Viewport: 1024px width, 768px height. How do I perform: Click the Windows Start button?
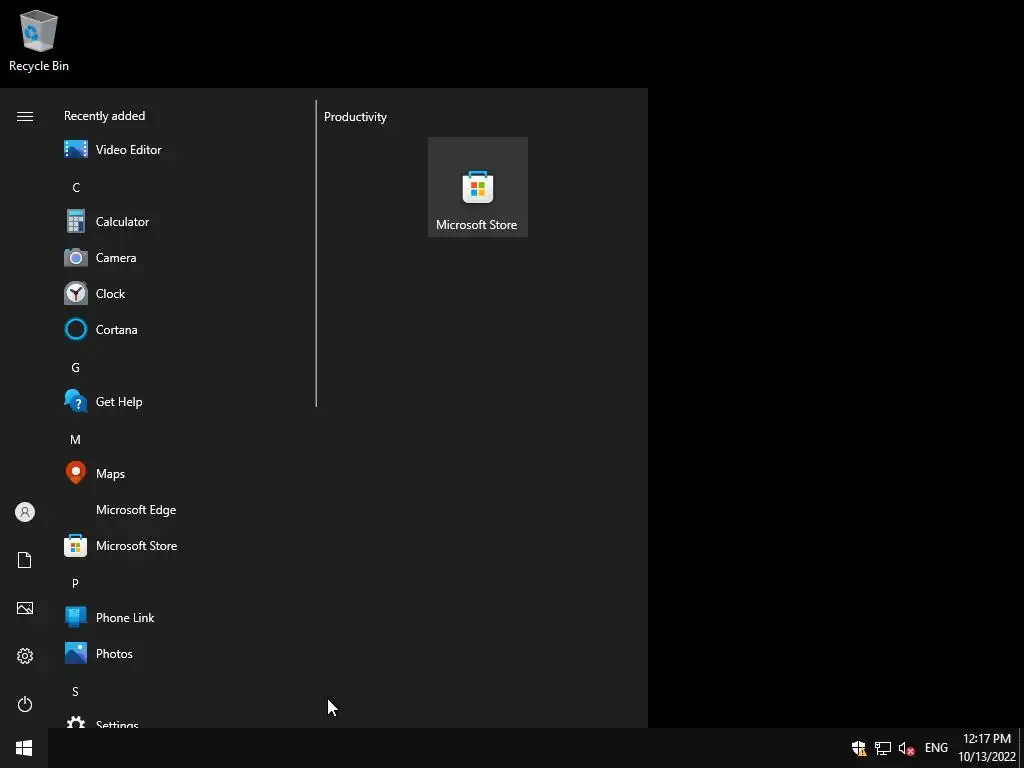click(24, 748)
